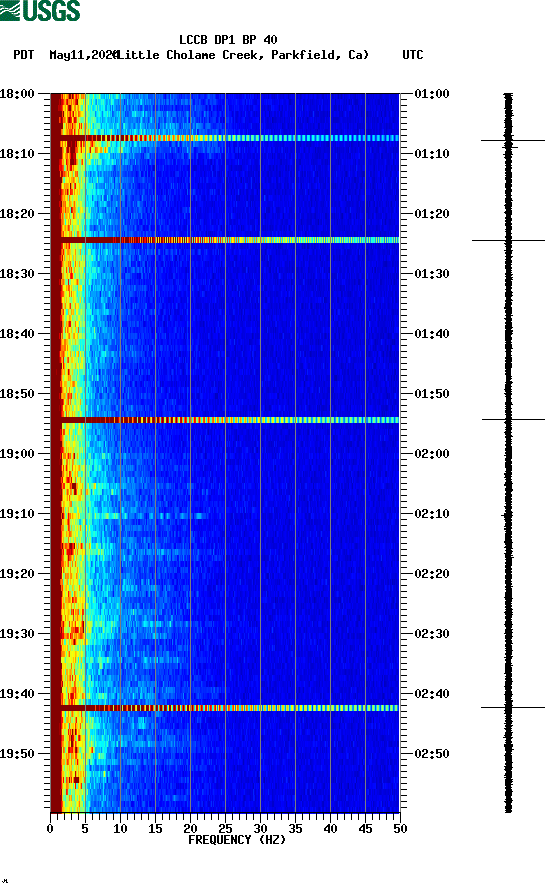Click the 'FREQUENCY (HZ)' axis title
Image resolution: width=552 pixels, height=892 pixels.
237,840
